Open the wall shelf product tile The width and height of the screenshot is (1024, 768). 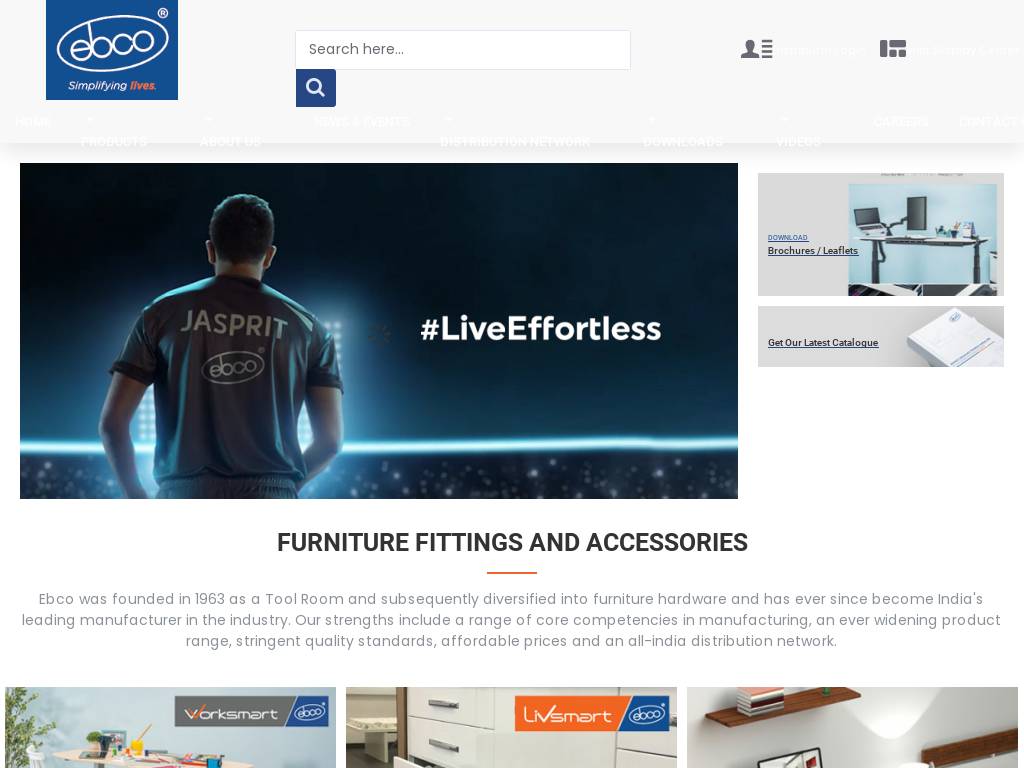(852, 727)
